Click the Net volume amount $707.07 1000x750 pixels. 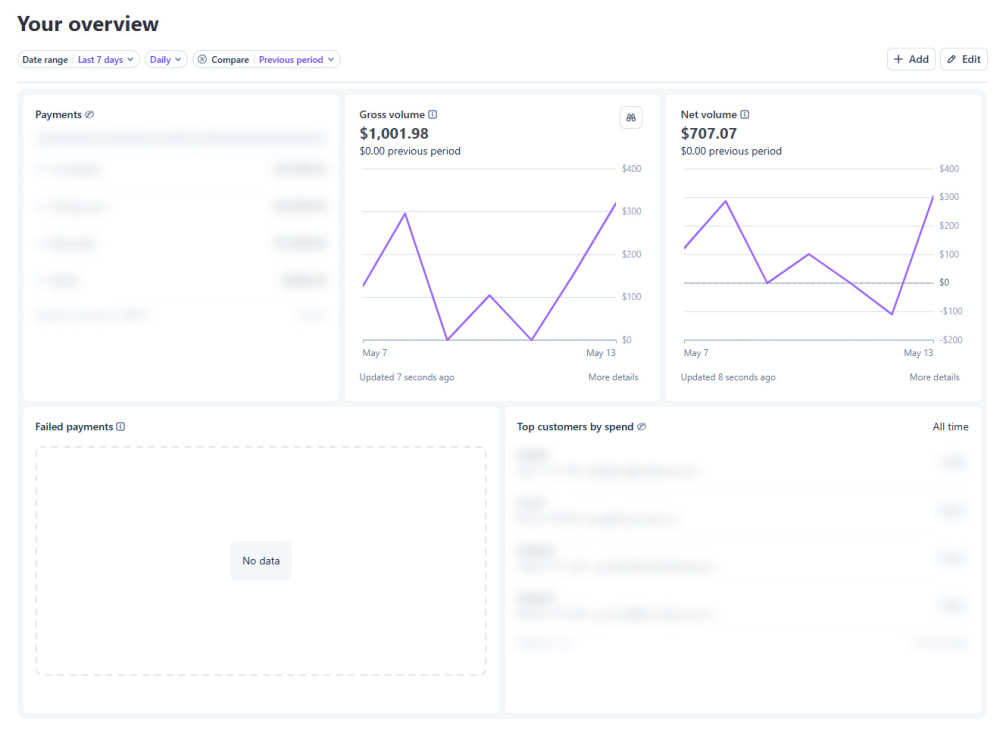(709, 133)
